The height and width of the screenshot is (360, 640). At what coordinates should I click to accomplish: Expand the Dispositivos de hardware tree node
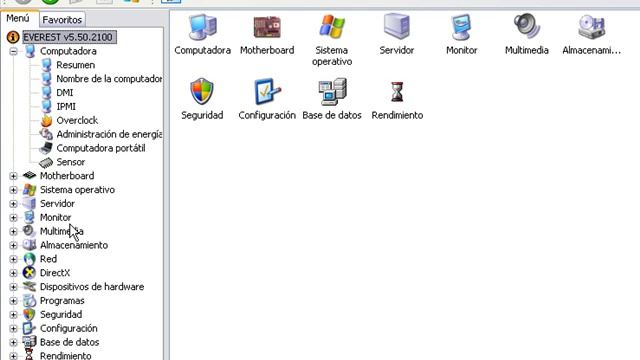coord(13,287)
